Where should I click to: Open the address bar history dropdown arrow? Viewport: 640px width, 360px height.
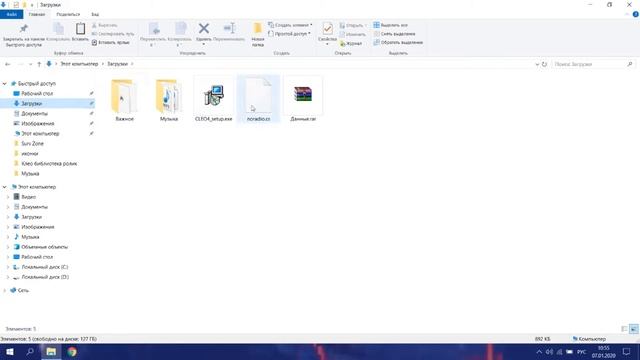[x=537, y=64]
